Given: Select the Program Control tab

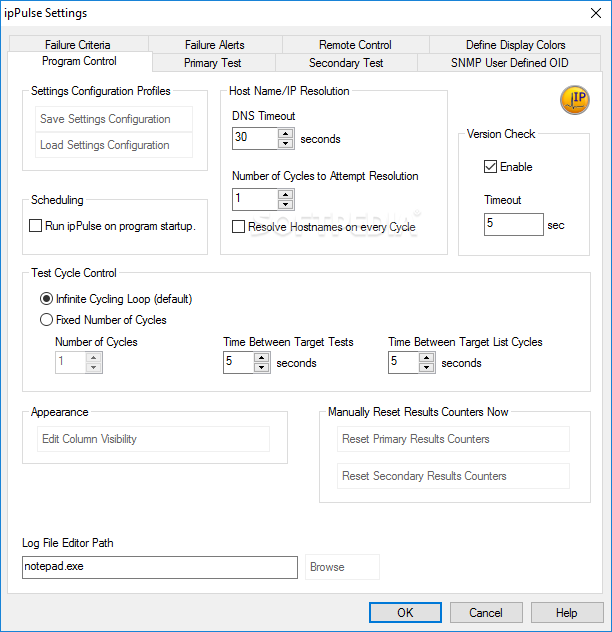Looking at the screenshot, I should 79,61.
